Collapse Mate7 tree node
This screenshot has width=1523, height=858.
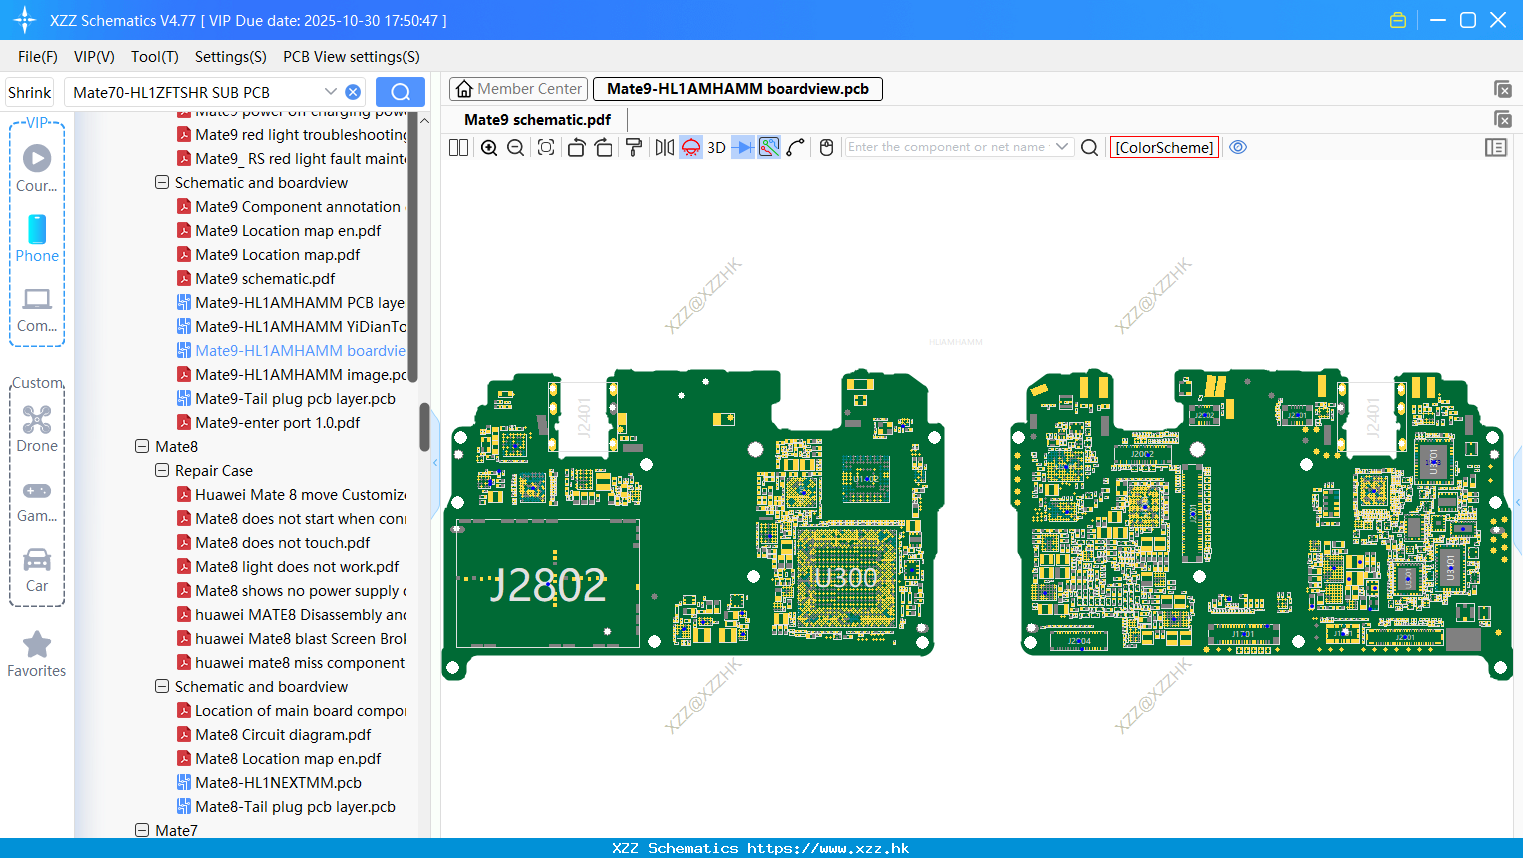point(142,830)
